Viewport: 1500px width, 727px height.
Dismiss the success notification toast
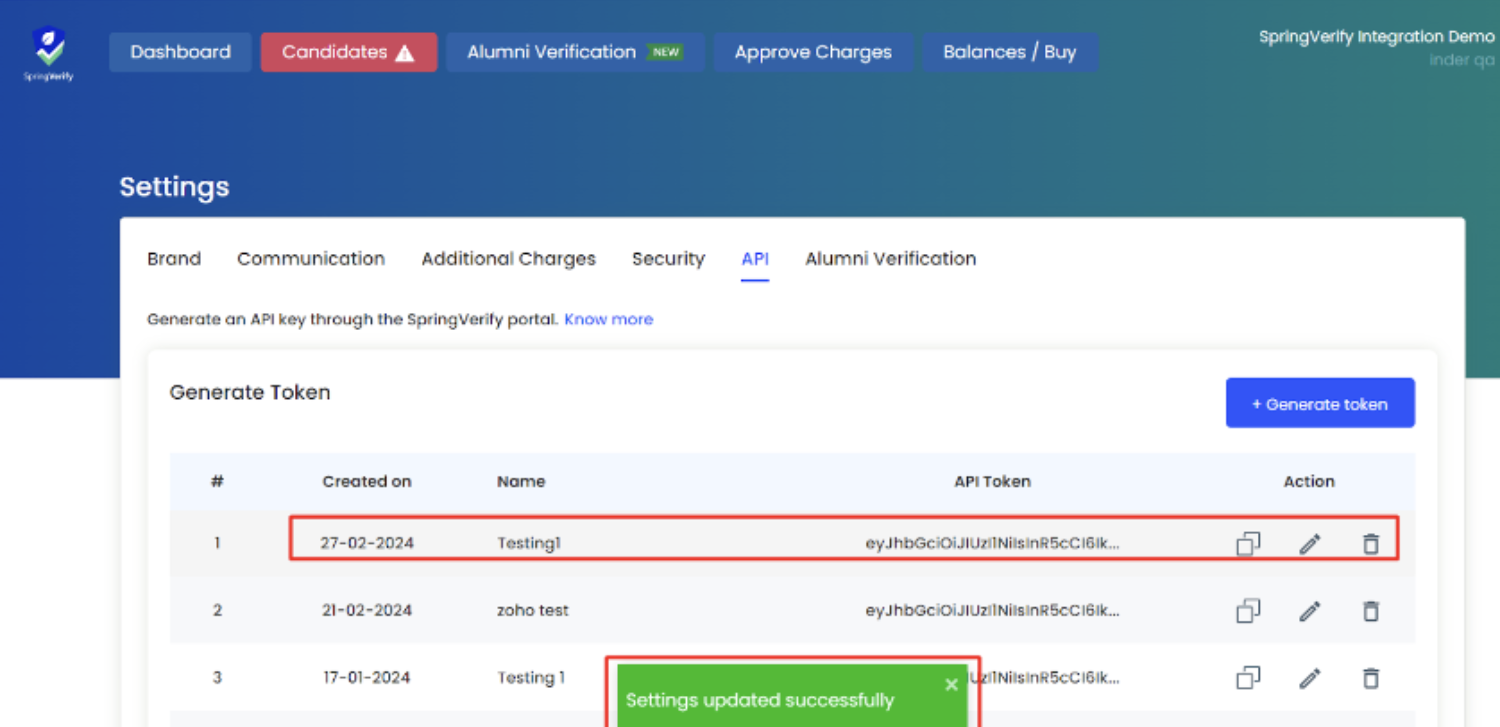click(x=951, y=684)
